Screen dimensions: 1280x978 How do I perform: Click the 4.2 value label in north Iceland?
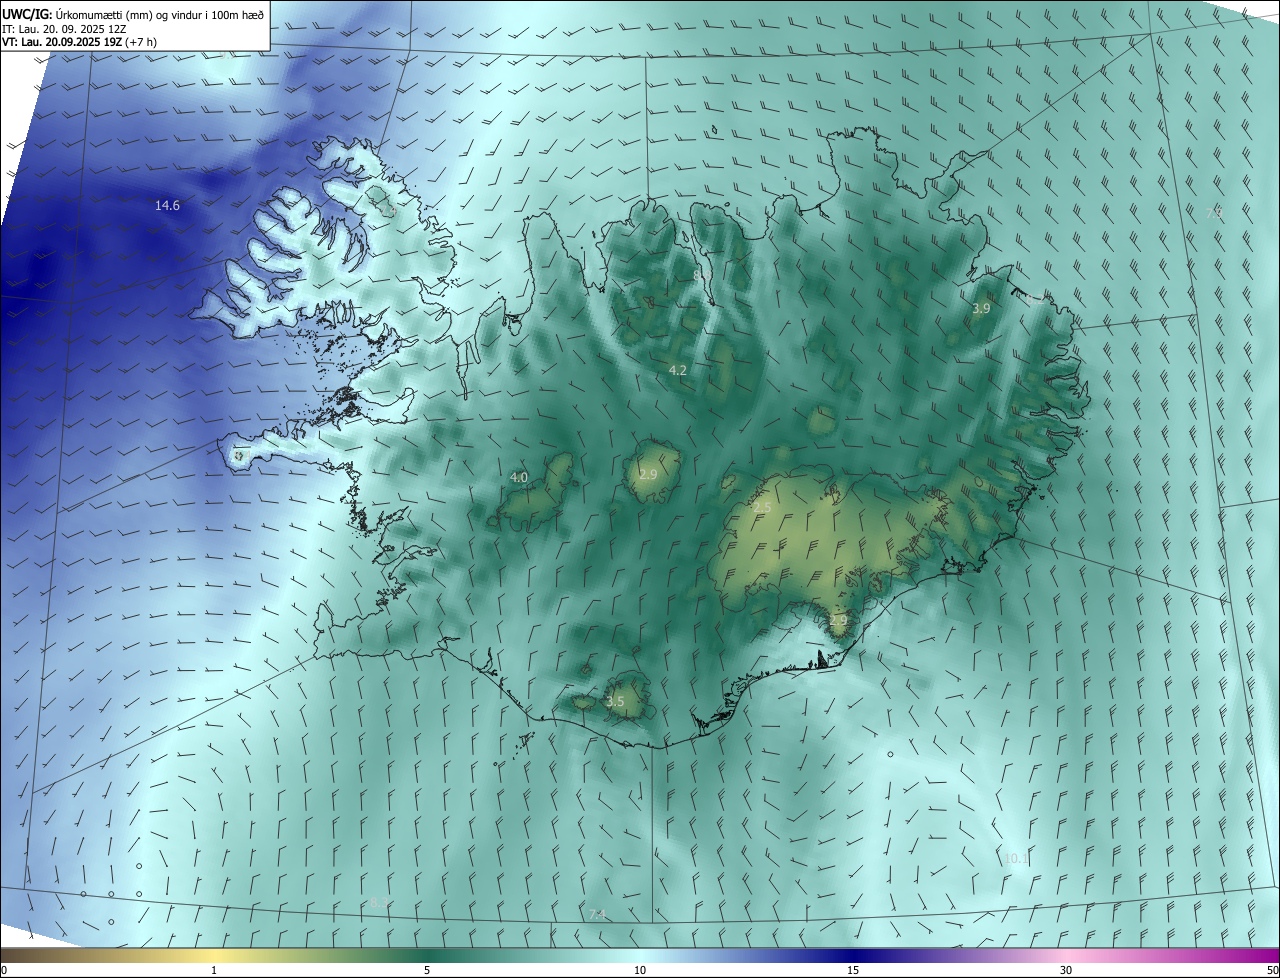tap(677, 370)
